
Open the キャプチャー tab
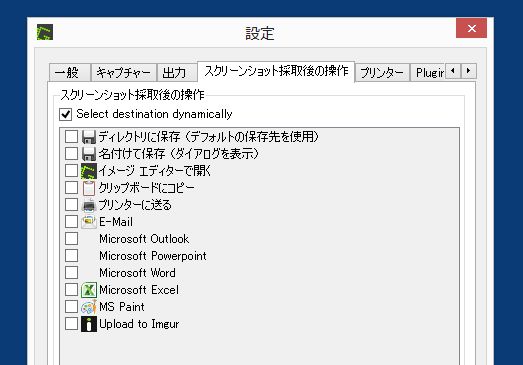pos(124,72)
